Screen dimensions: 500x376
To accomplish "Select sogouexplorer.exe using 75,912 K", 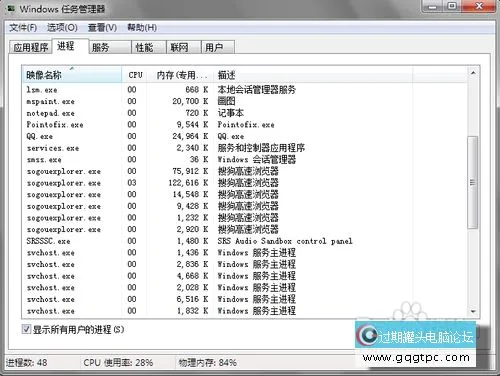I will [244, 171].
